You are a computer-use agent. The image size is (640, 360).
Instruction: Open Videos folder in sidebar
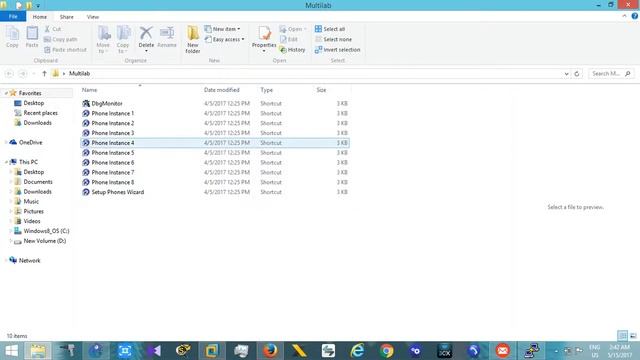click(27, 221)
